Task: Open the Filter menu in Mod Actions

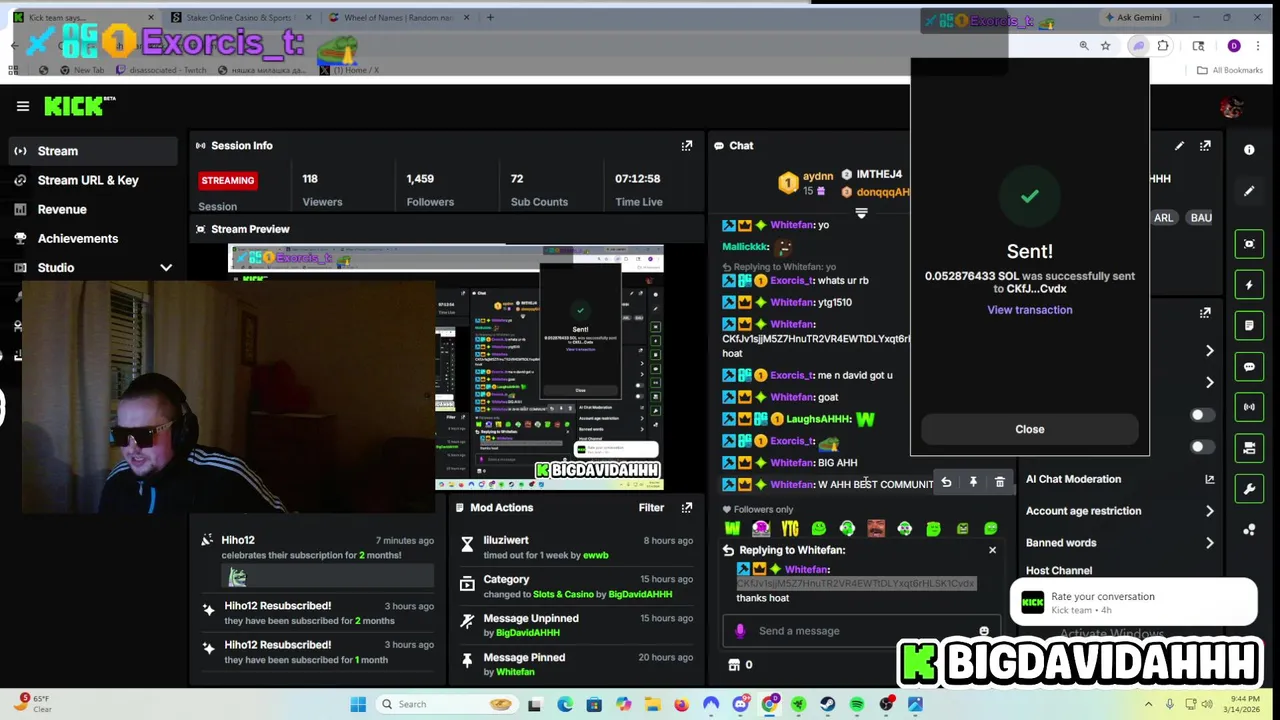Action: click(x=651, y=508)
